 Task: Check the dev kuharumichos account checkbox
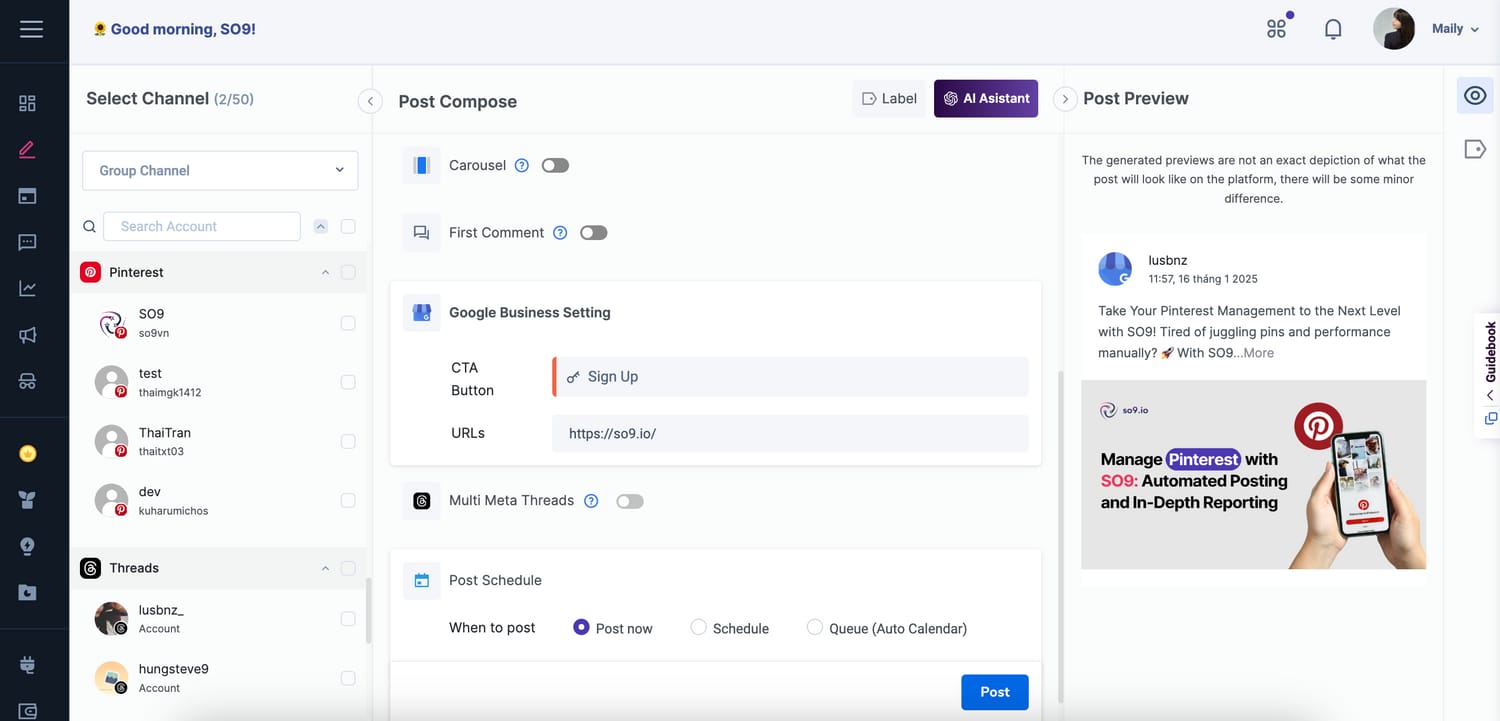click(x=348, y=500)
